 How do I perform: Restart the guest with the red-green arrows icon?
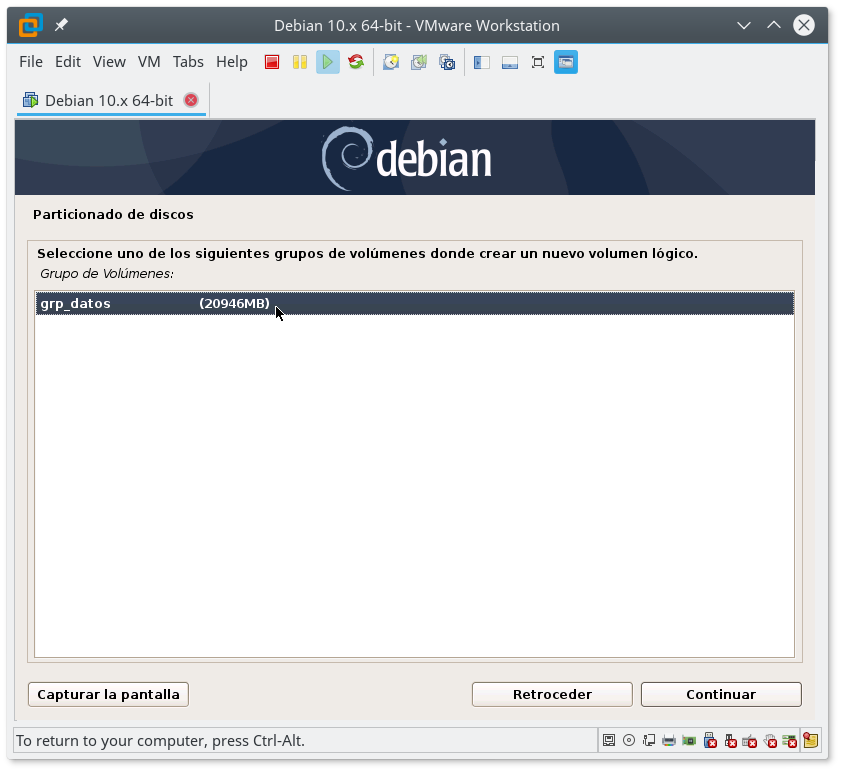[356, 62]
